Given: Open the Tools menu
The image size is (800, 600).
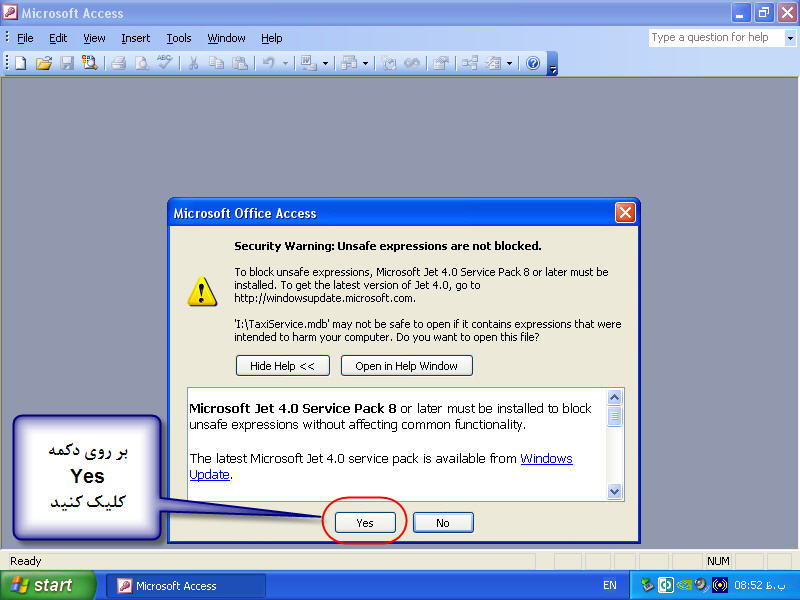Looking at the screenshot, I should (179, 38).
